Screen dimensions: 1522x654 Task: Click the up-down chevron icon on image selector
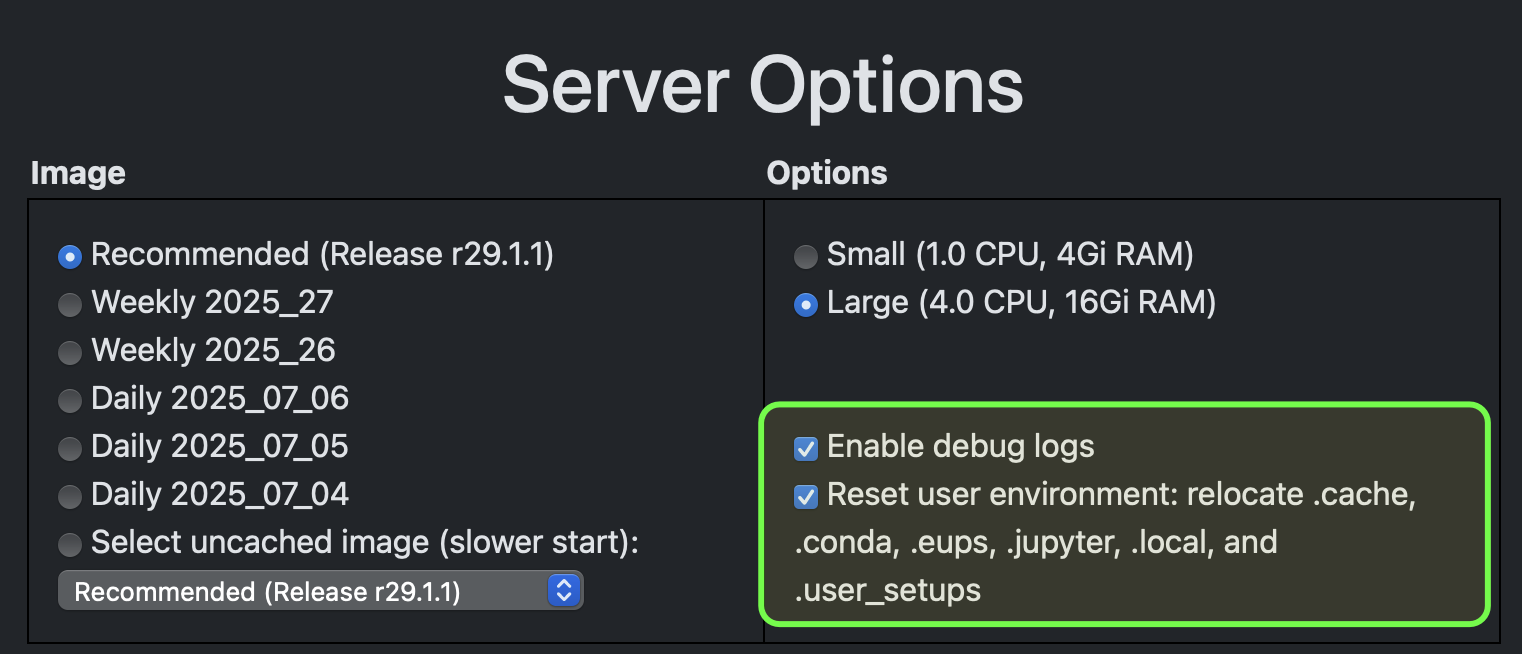(x=564, y=590)
